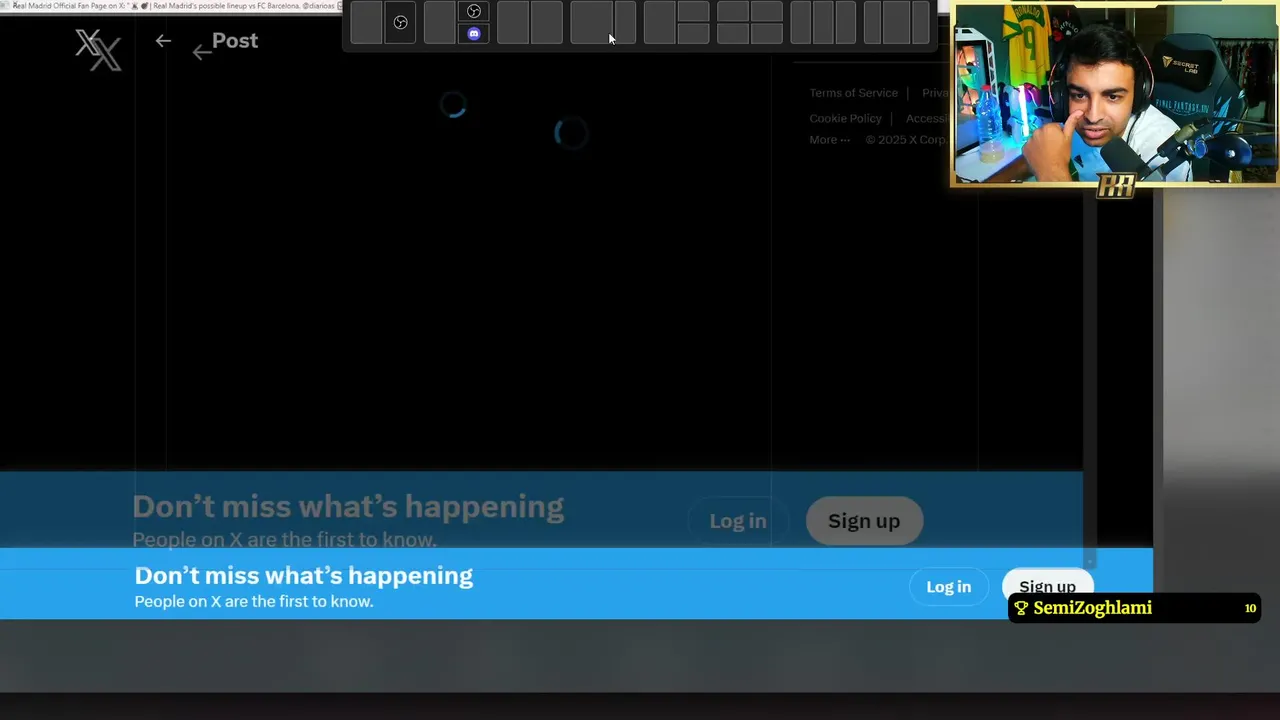Click the bright 'Don't miss what's happening' headline
This screenshot has height=720, width=1280.
pyautogui.click(x=304, y=576)
